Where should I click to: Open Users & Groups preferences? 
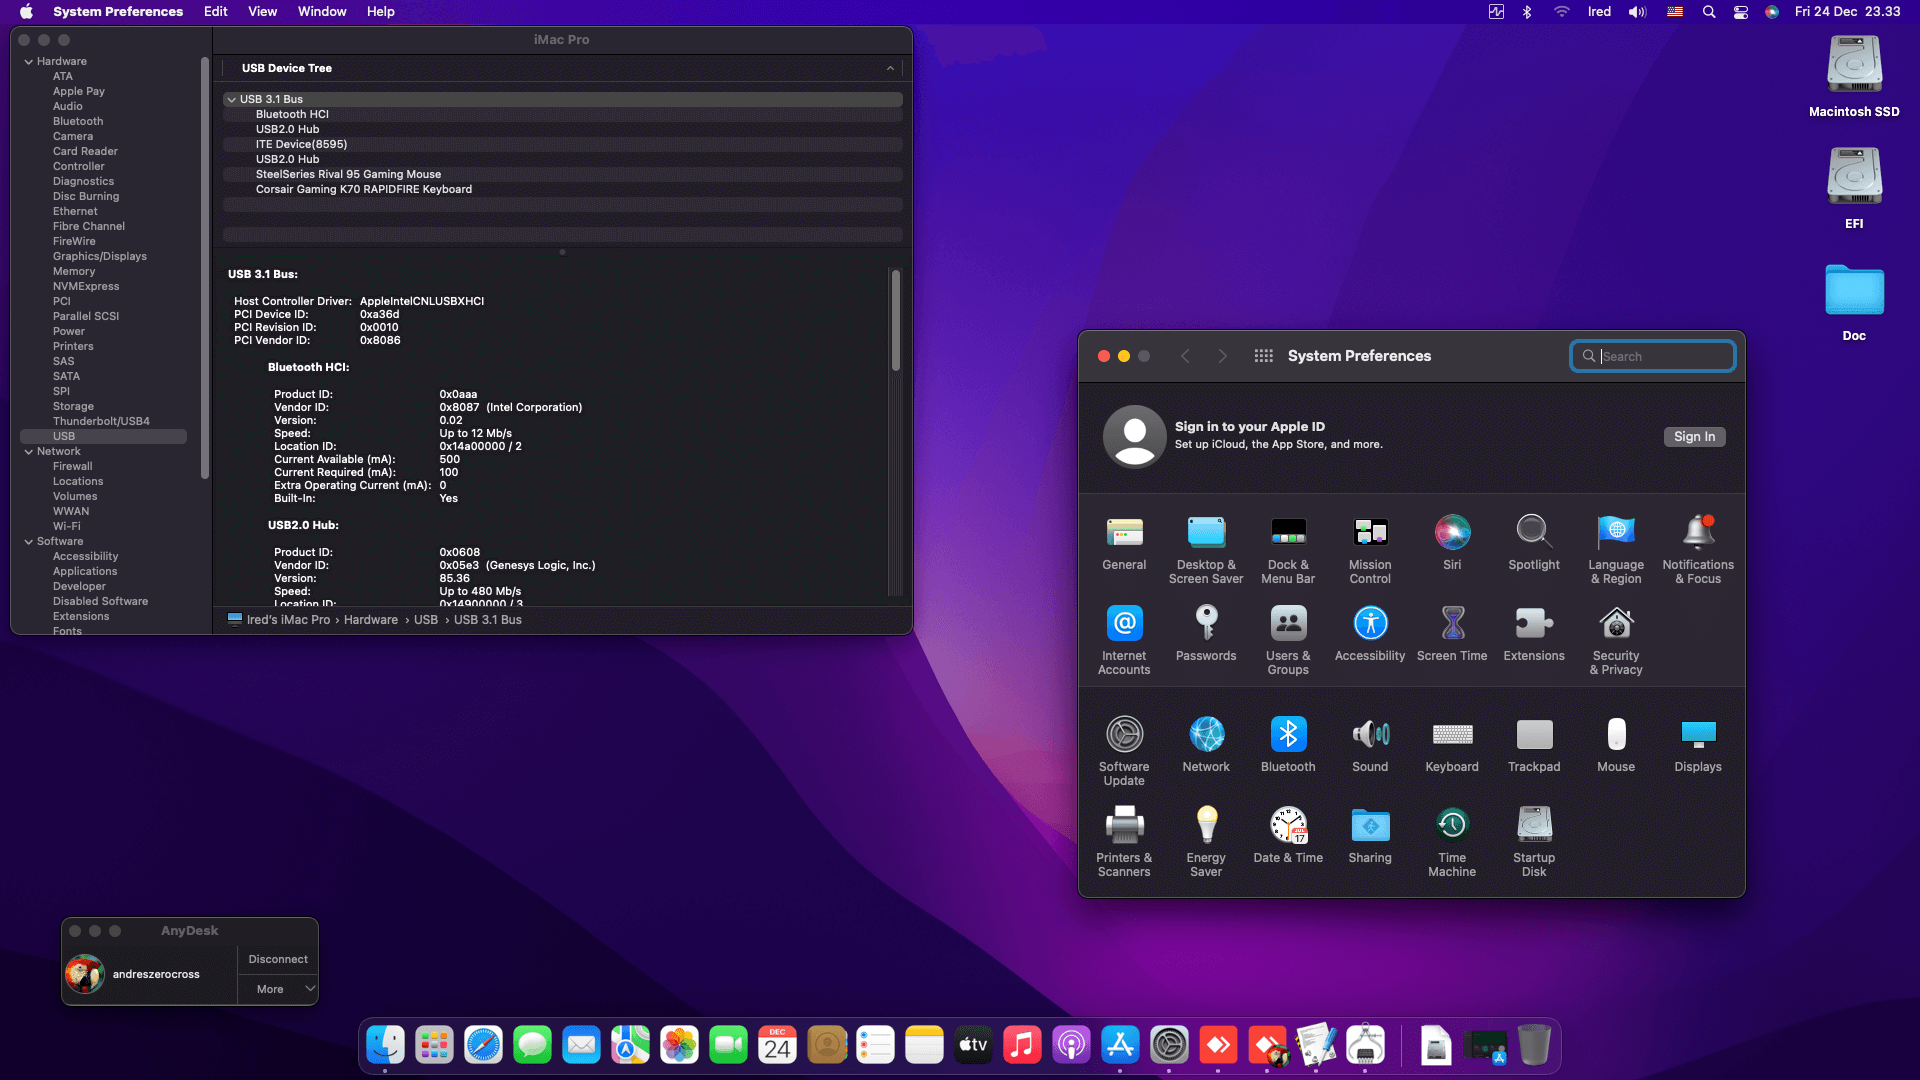point(1288,641)
